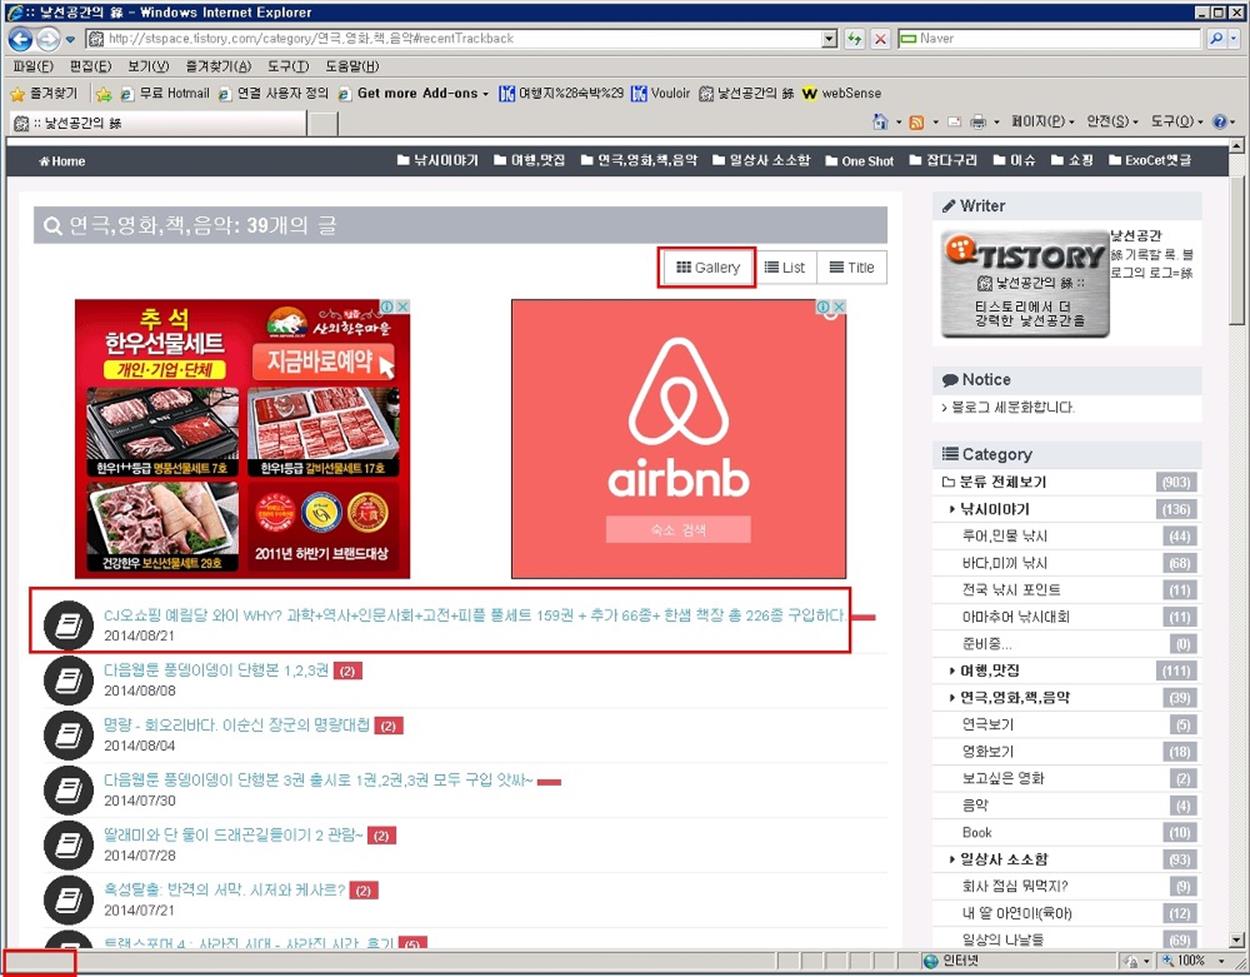This screenshot has height=977, width=1250.
Task: Expand the 낚시이야기 category triangle
Action: click(x=952, y=509)
